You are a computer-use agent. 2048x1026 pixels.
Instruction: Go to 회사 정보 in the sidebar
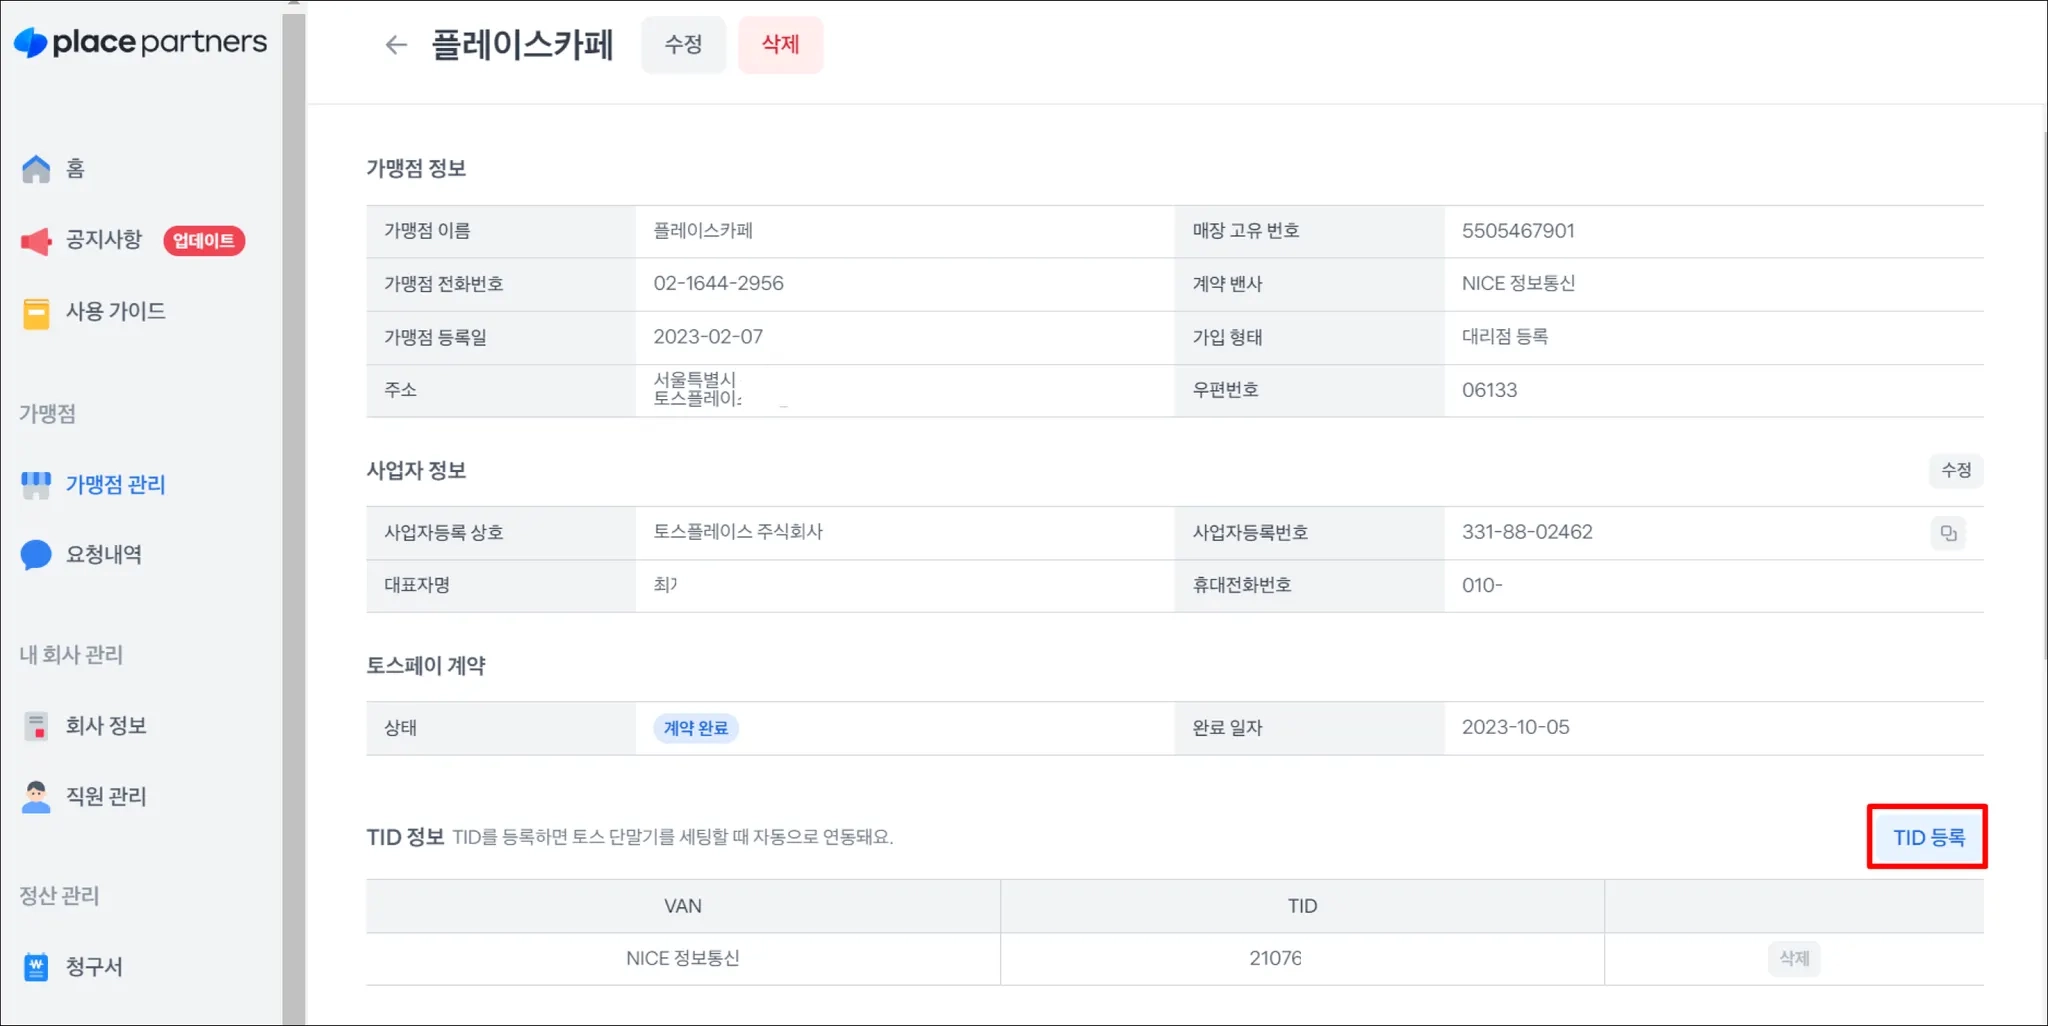106,726
